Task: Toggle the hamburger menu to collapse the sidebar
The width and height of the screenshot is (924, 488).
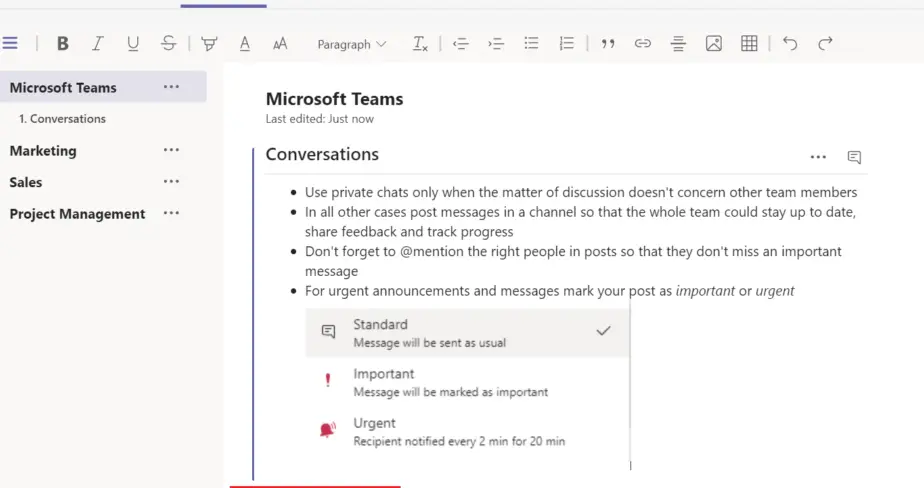Action: pyautogui.click(x=10, y=43)
